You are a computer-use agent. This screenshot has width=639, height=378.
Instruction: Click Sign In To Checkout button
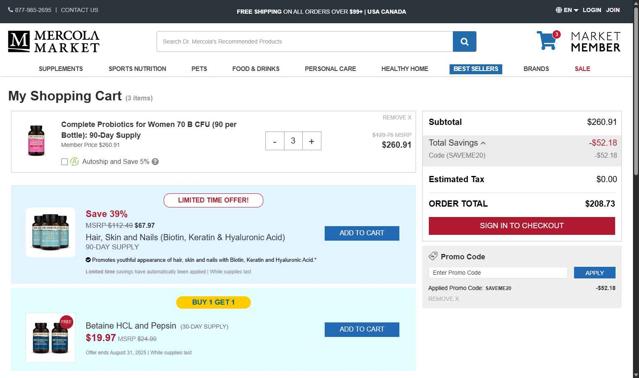pos(522,226)
